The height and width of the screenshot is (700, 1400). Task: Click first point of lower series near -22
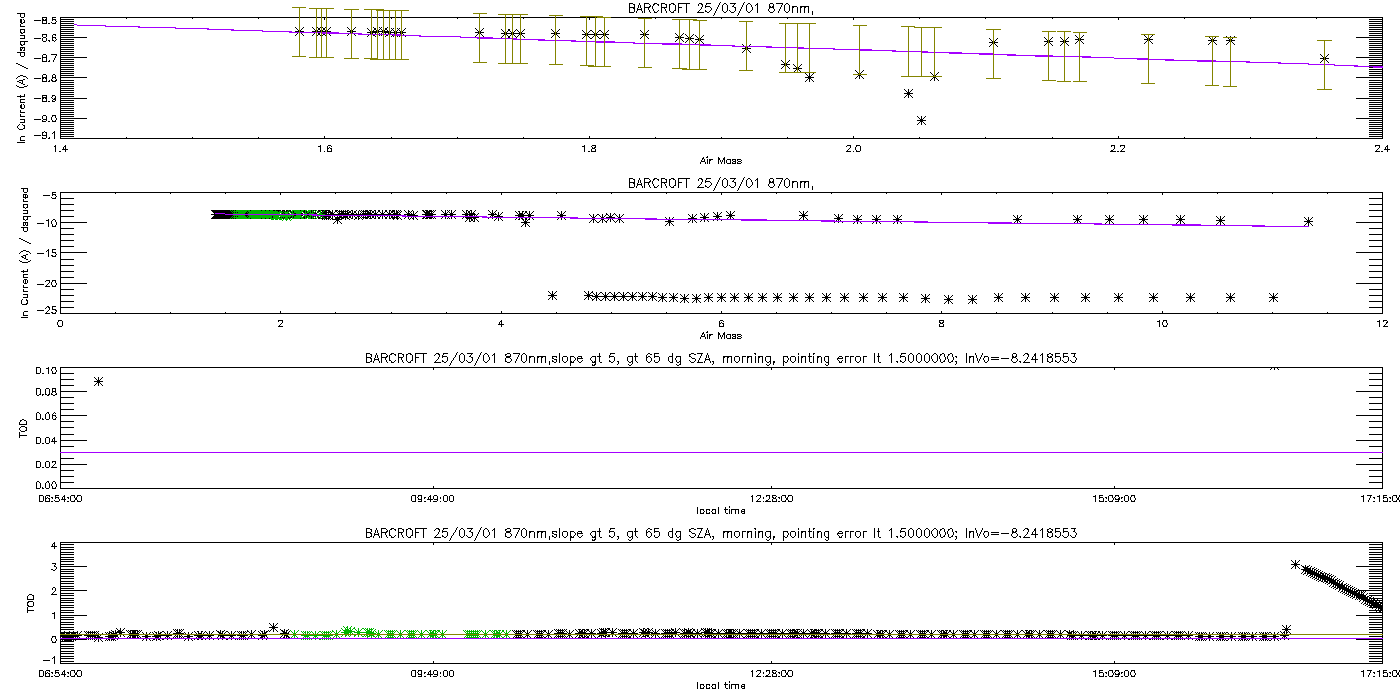tap(552, 295)
